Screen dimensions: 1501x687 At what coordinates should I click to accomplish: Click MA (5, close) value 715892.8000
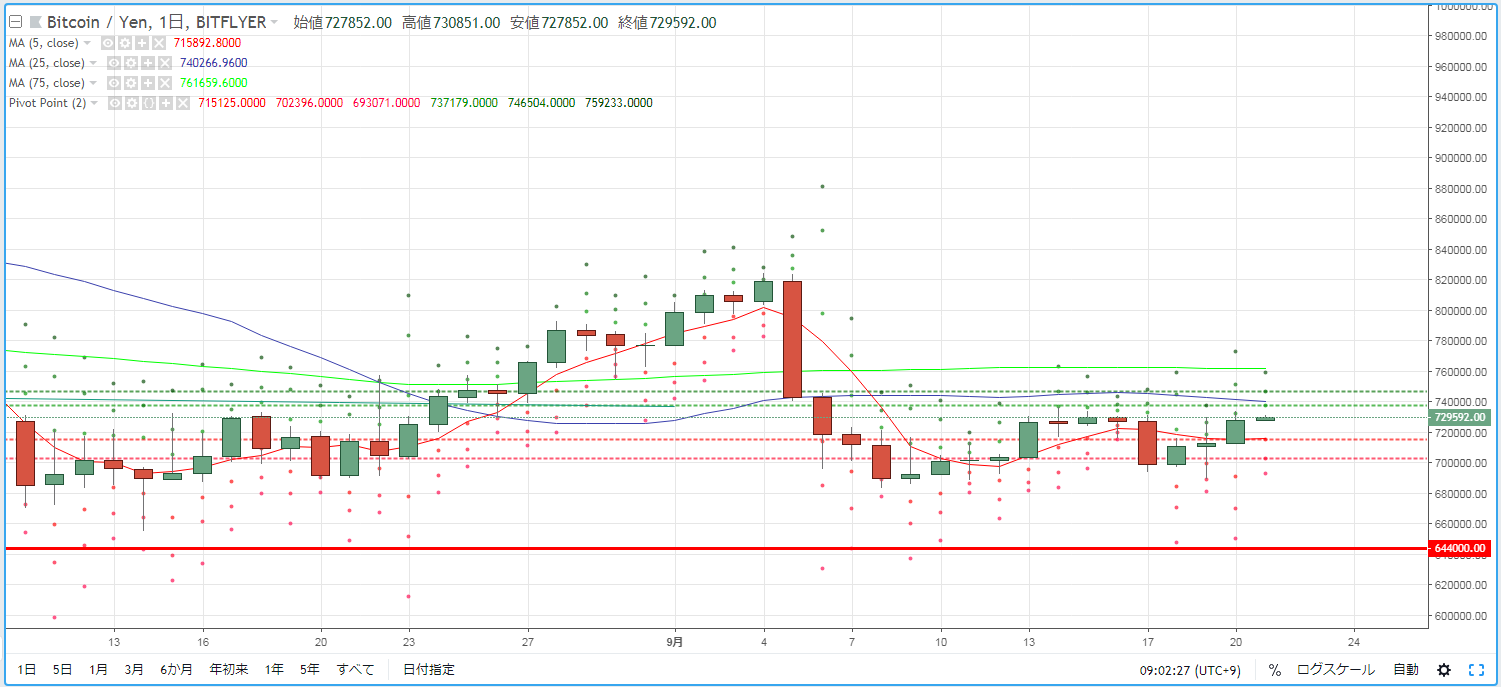tap(207, 43)
